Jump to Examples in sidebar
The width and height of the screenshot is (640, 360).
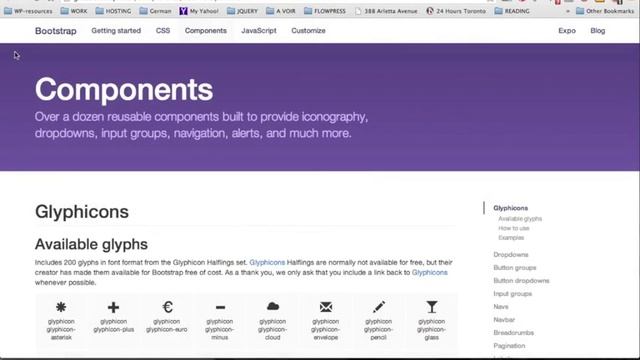point(511,238)
